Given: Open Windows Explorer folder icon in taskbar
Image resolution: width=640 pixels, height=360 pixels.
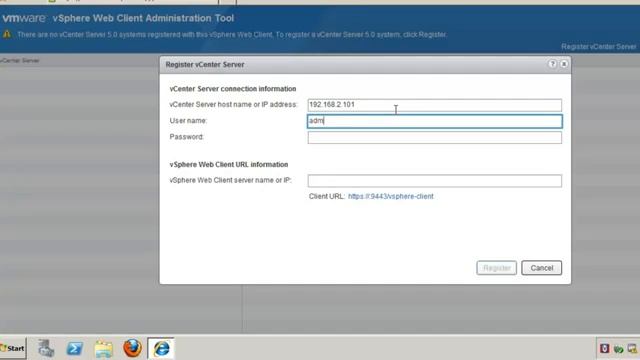Looking at the screenshot, I should 103,349.
